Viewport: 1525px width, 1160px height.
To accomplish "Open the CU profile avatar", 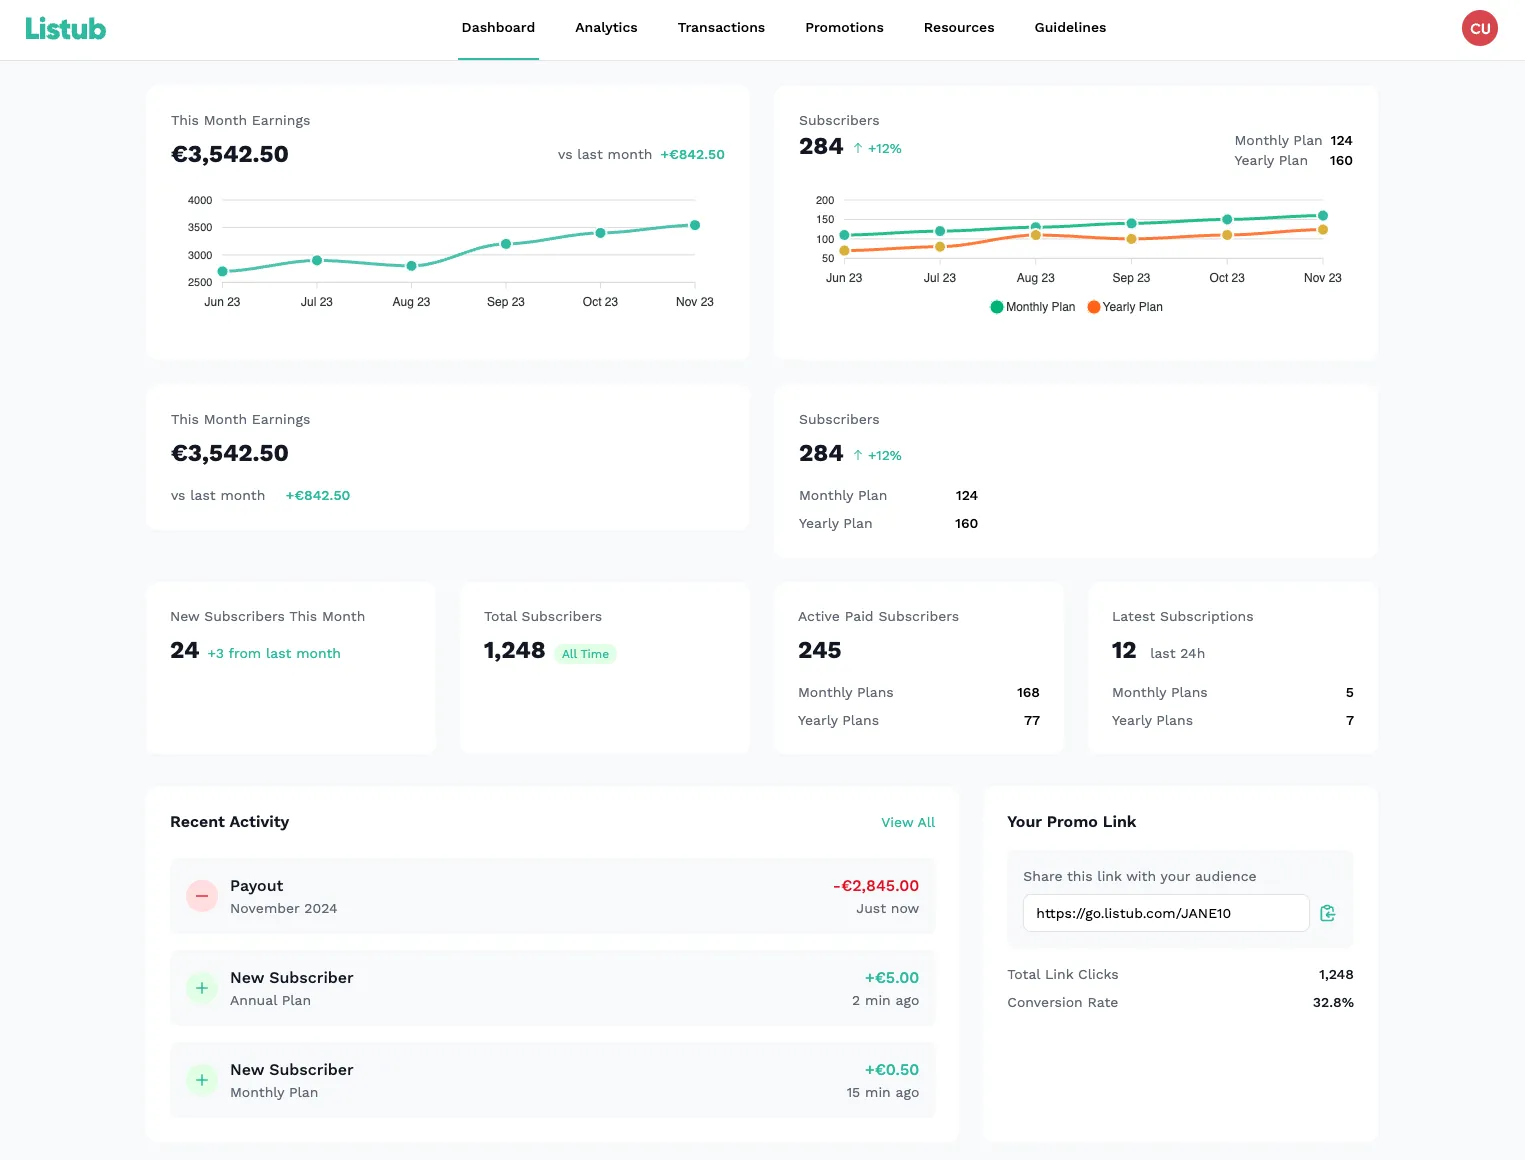I will pos(1479,28).
